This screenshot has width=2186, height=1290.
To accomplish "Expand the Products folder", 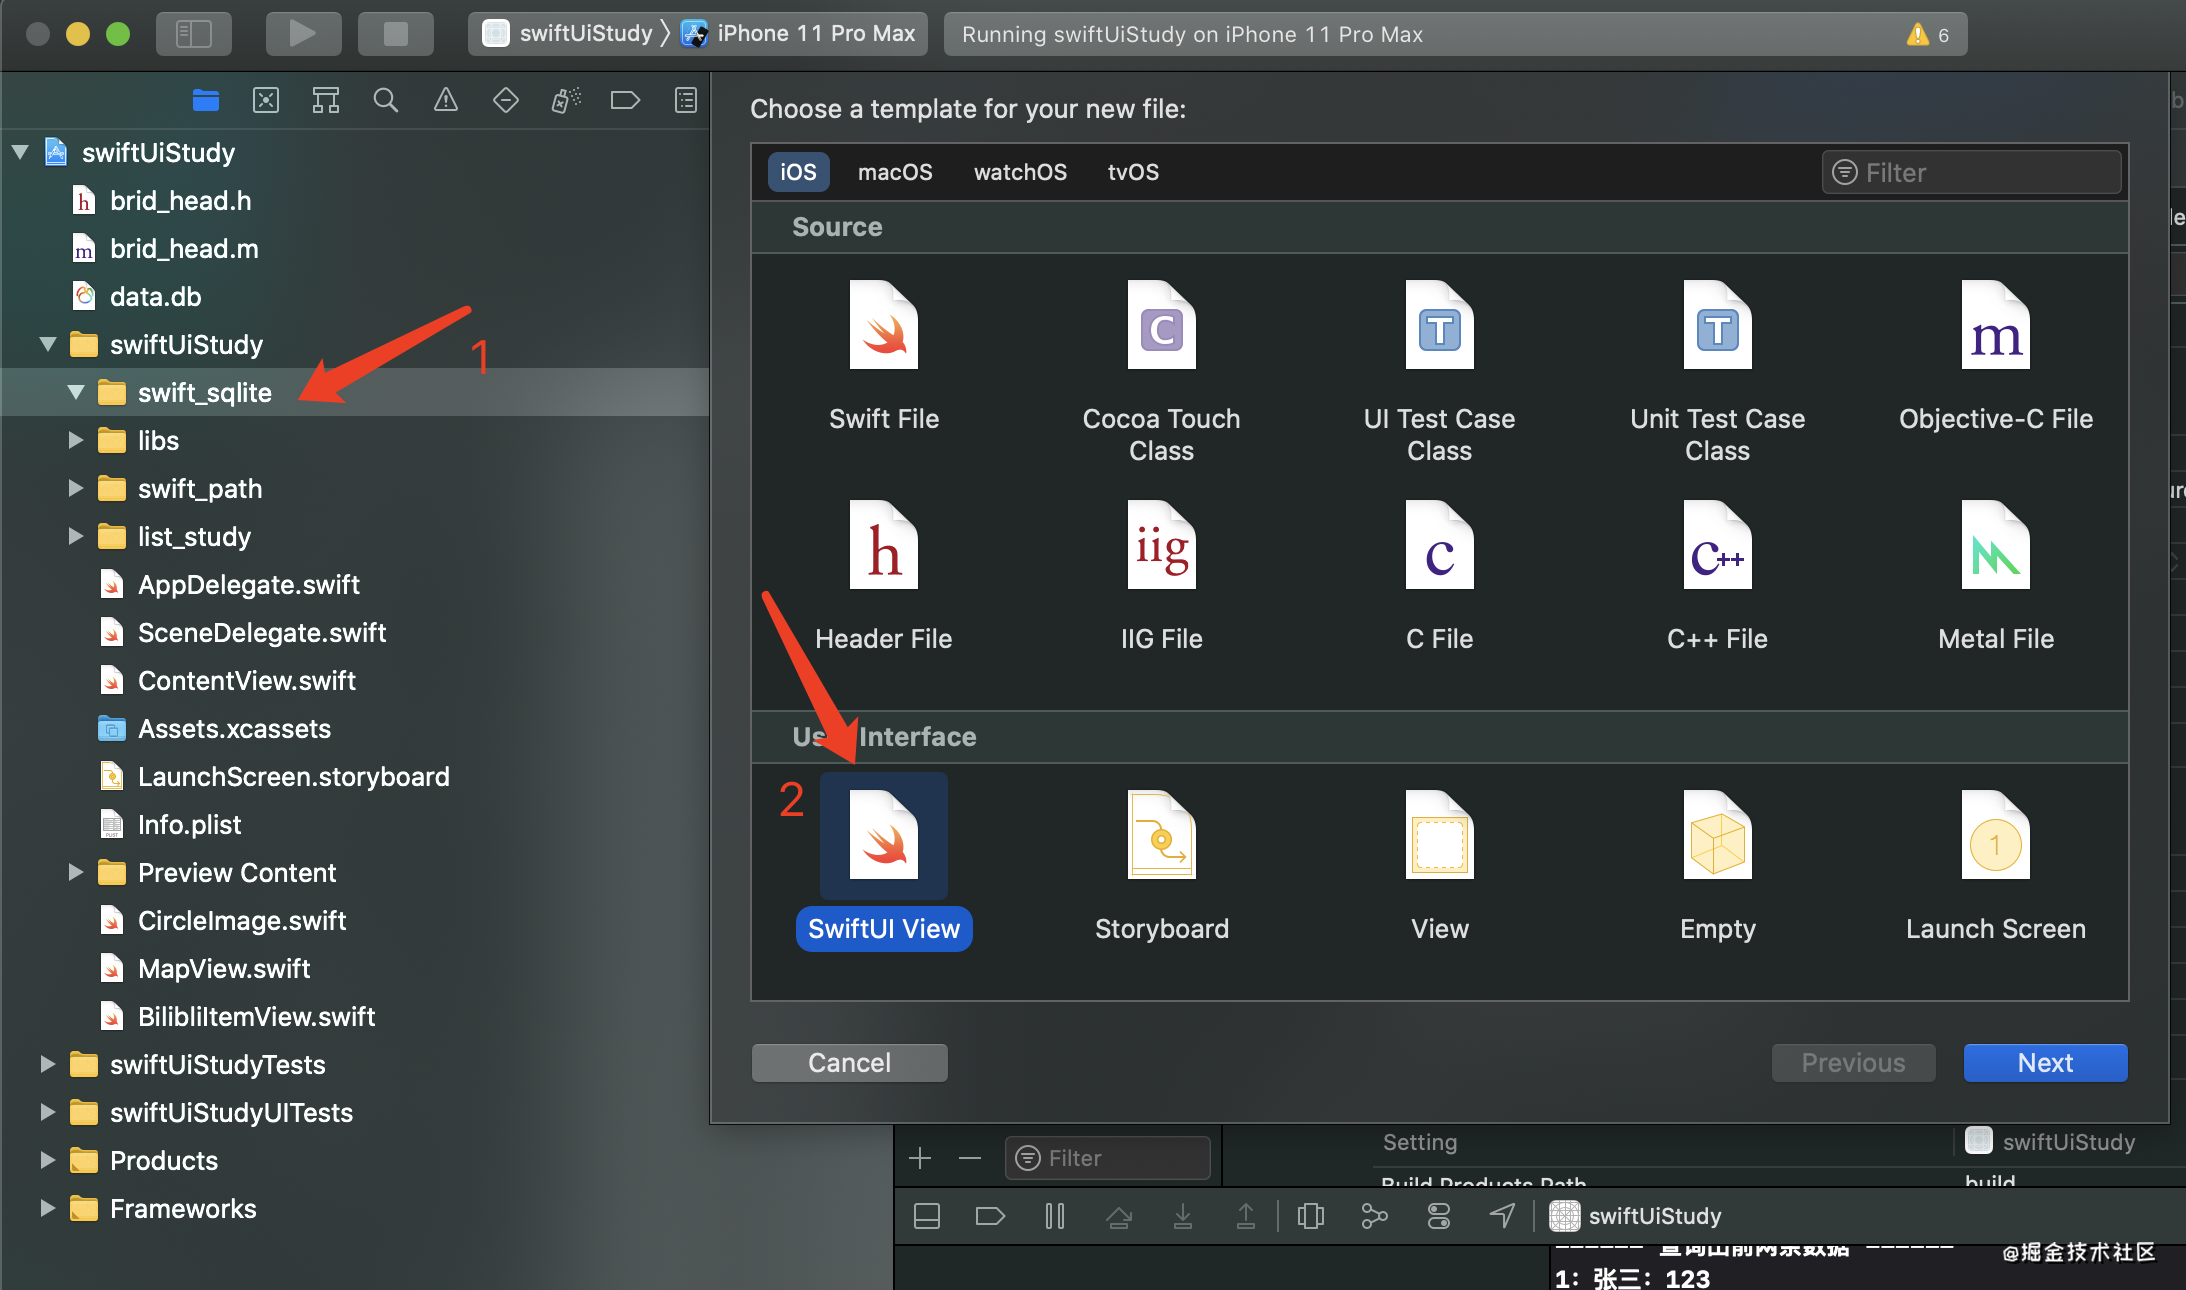I will pyautogui.click(x=48, y=1160).
